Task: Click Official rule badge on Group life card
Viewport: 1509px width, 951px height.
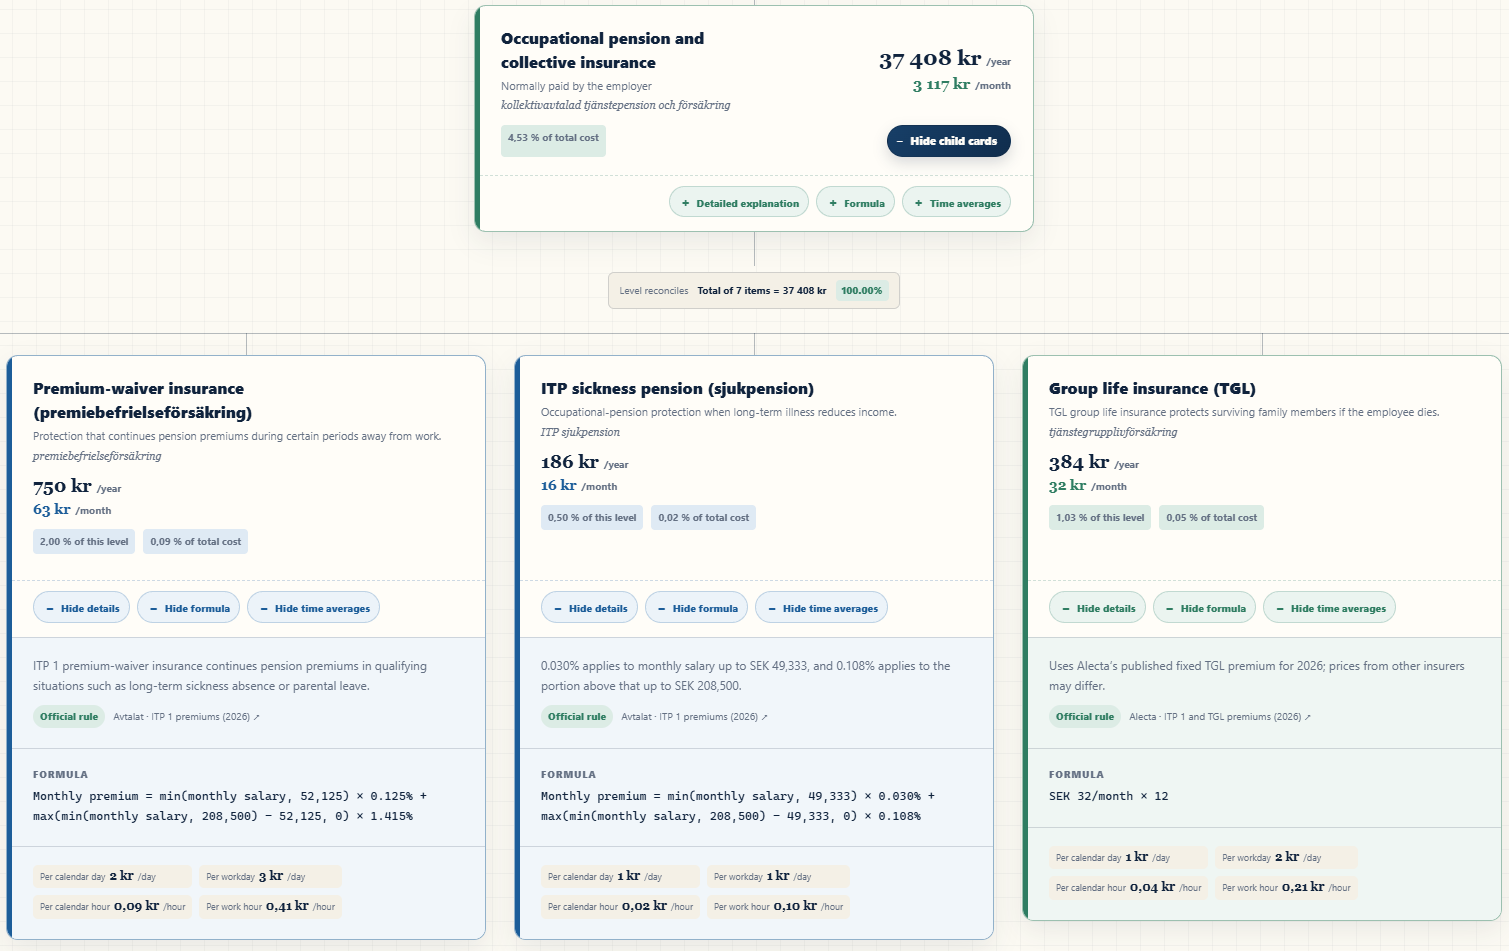Action: (x=1085, y=717)
